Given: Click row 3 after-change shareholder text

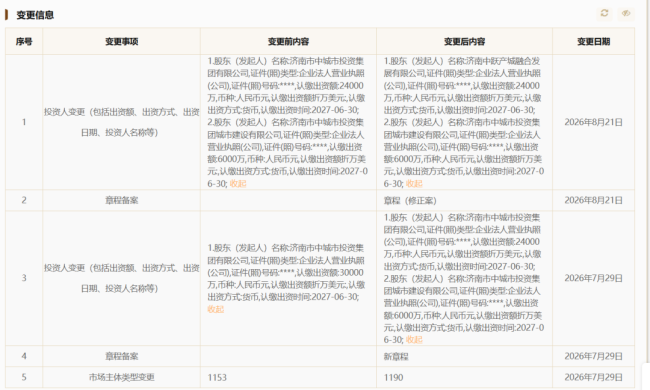Looking at the screenshot, I should click(x=463, y=278).
